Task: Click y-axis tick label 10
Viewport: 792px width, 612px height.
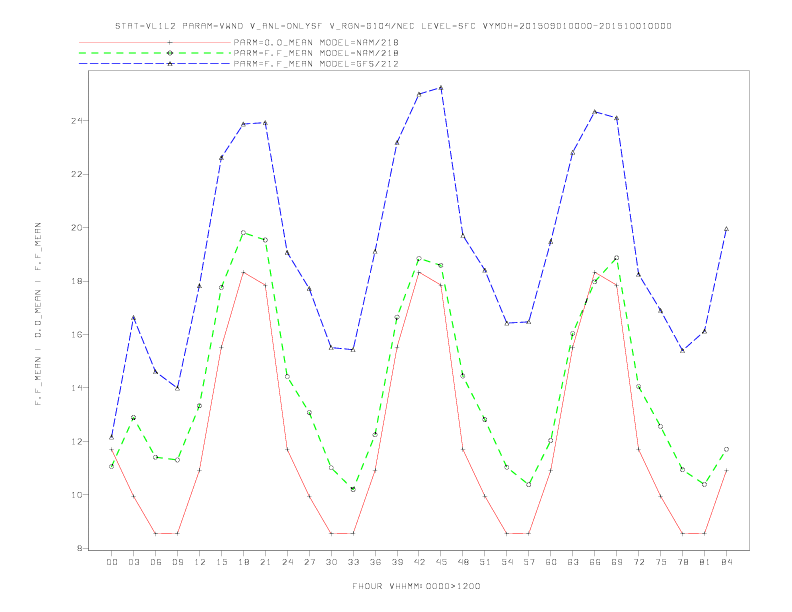Action: (77, 495)
